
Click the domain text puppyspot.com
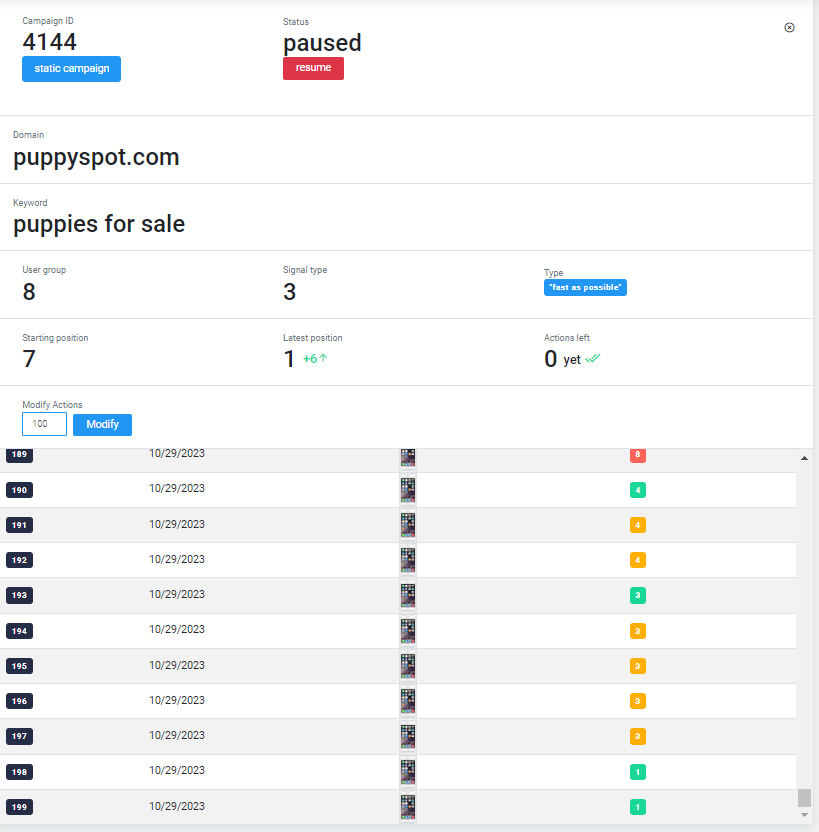[x=96, y=158]
